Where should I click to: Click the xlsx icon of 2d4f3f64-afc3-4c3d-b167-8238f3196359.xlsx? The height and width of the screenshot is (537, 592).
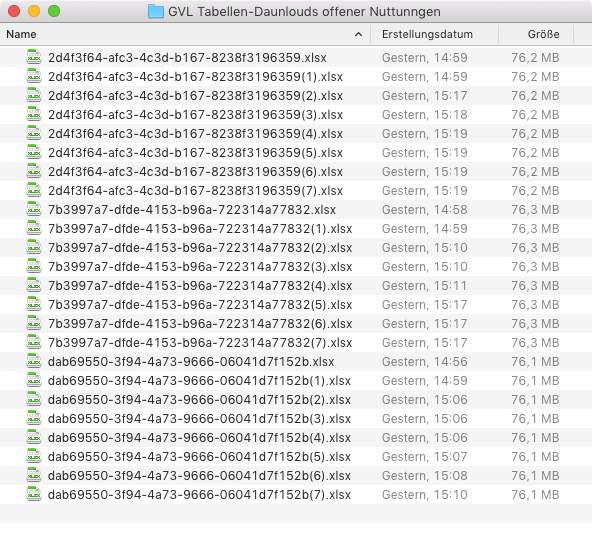point(34,57)
